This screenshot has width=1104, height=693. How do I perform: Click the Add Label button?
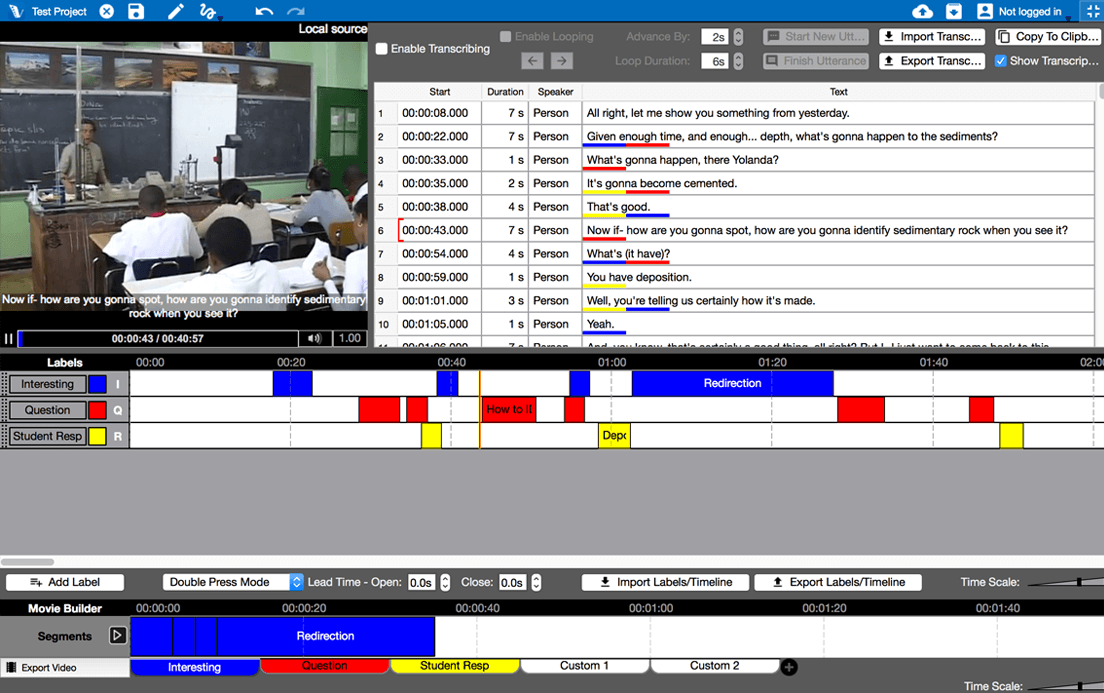point(65,582)
